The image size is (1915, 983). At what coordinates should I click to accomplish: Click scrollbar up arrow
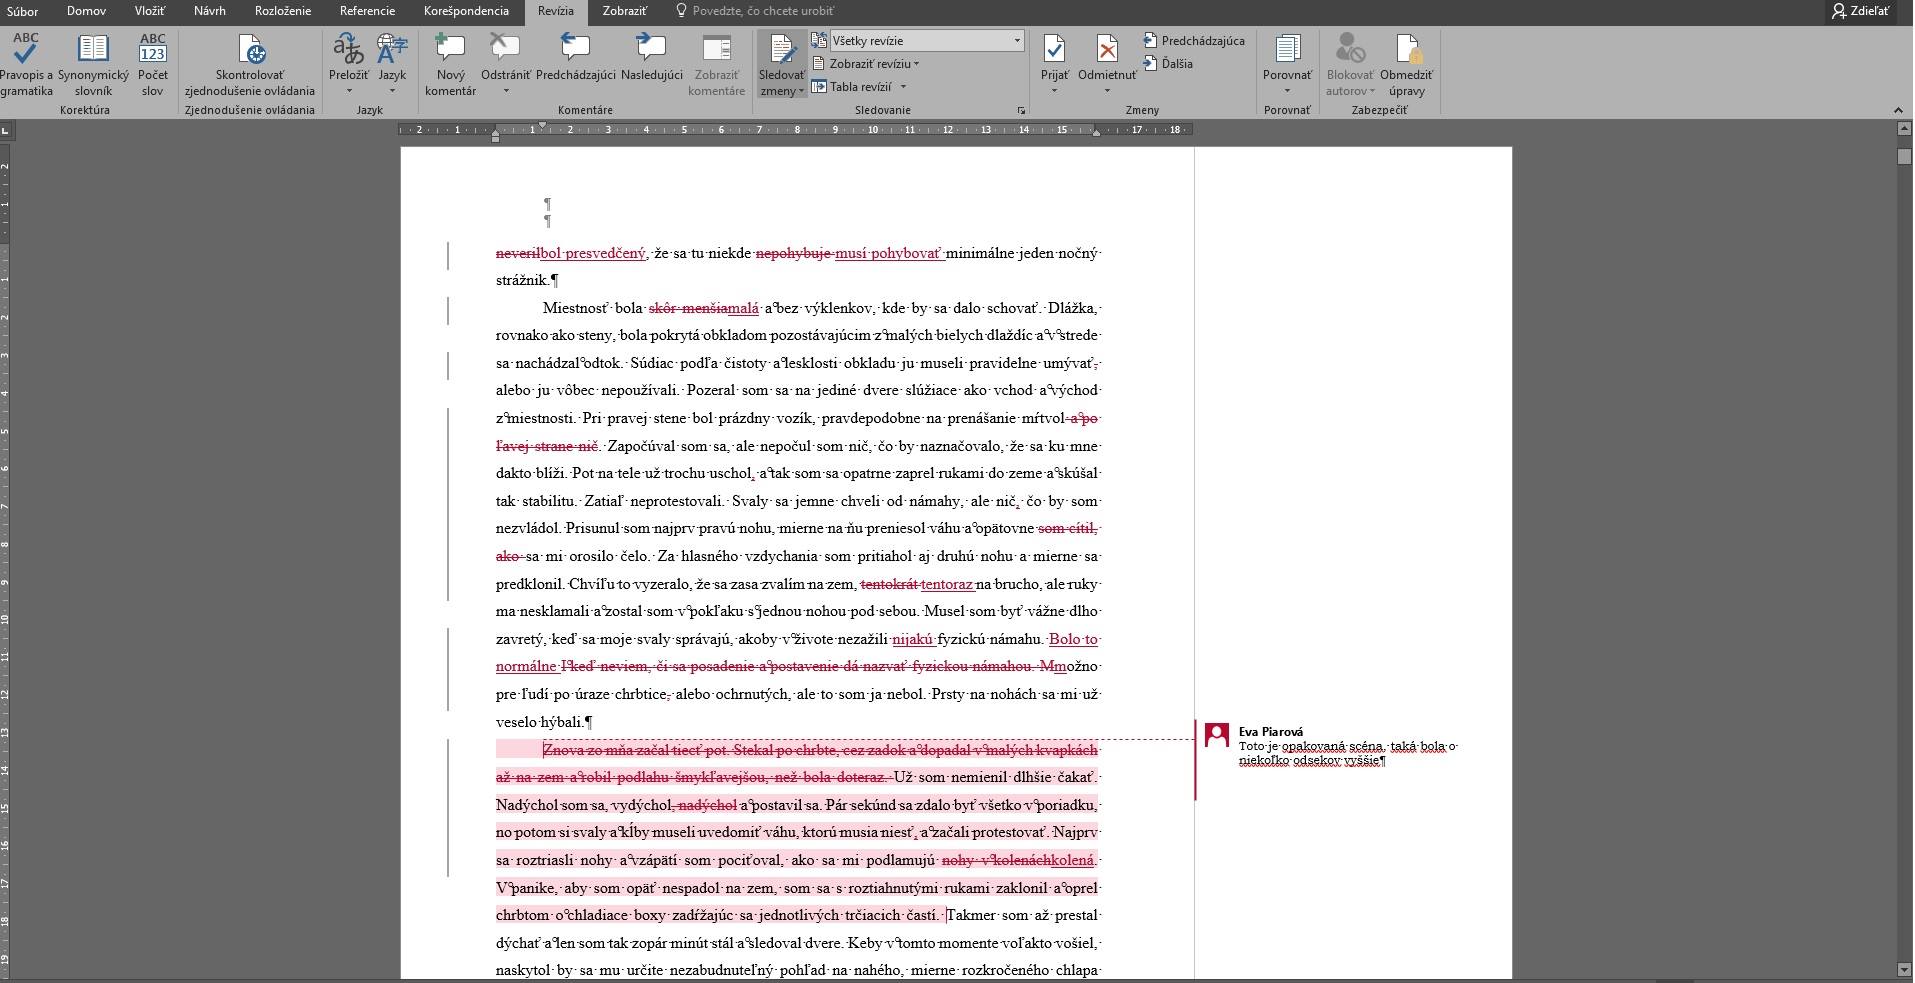[1904, 130]
